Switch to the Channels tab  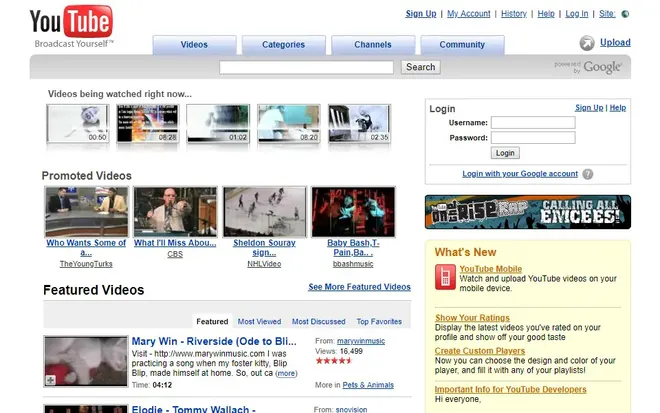(x=373, y=45)
